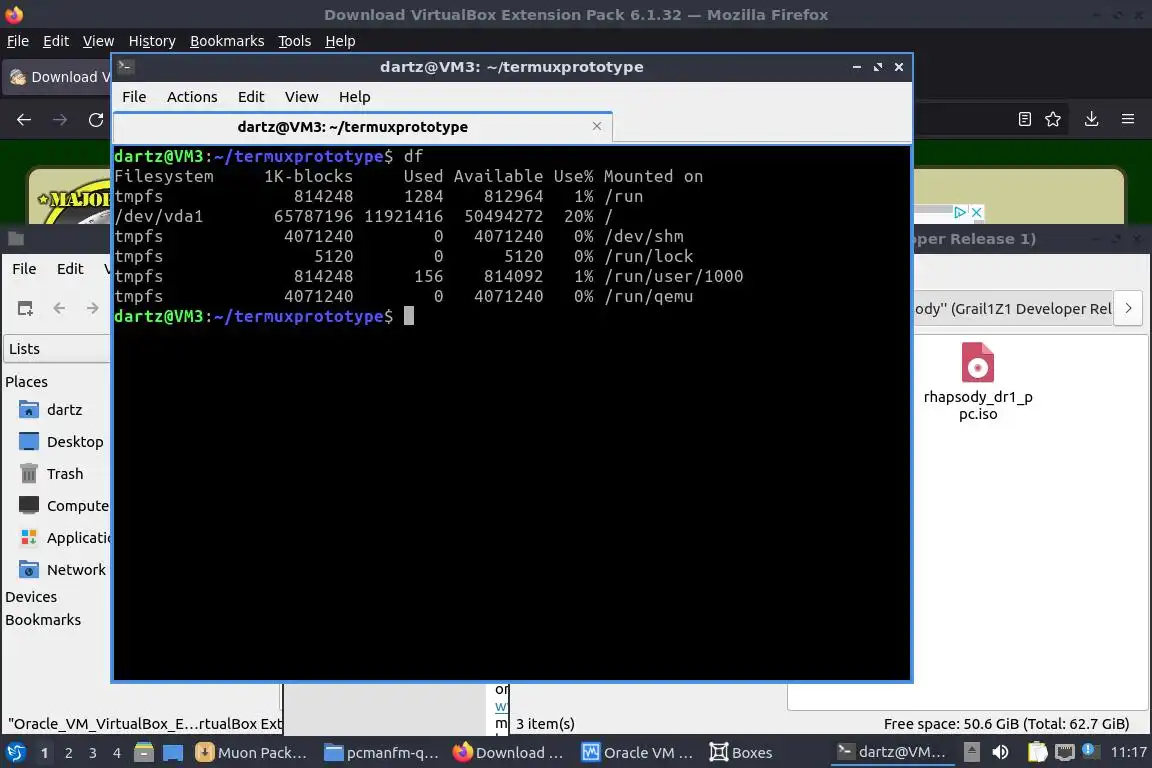The width and height of the screenshot is (1152, 768).
Task: Expand Bookmarks section in sidebar
Action: point(43,620)
